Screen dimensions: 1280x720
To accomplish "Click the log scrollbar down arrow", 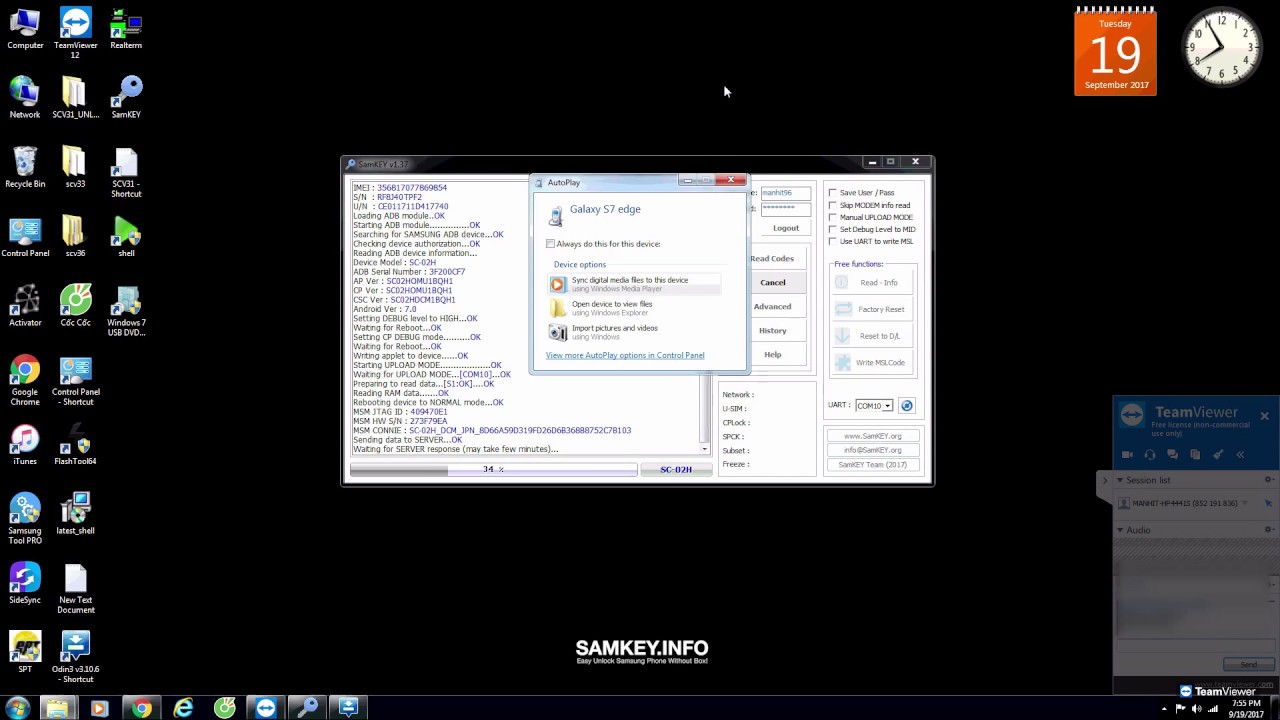I will coord(705,449).
